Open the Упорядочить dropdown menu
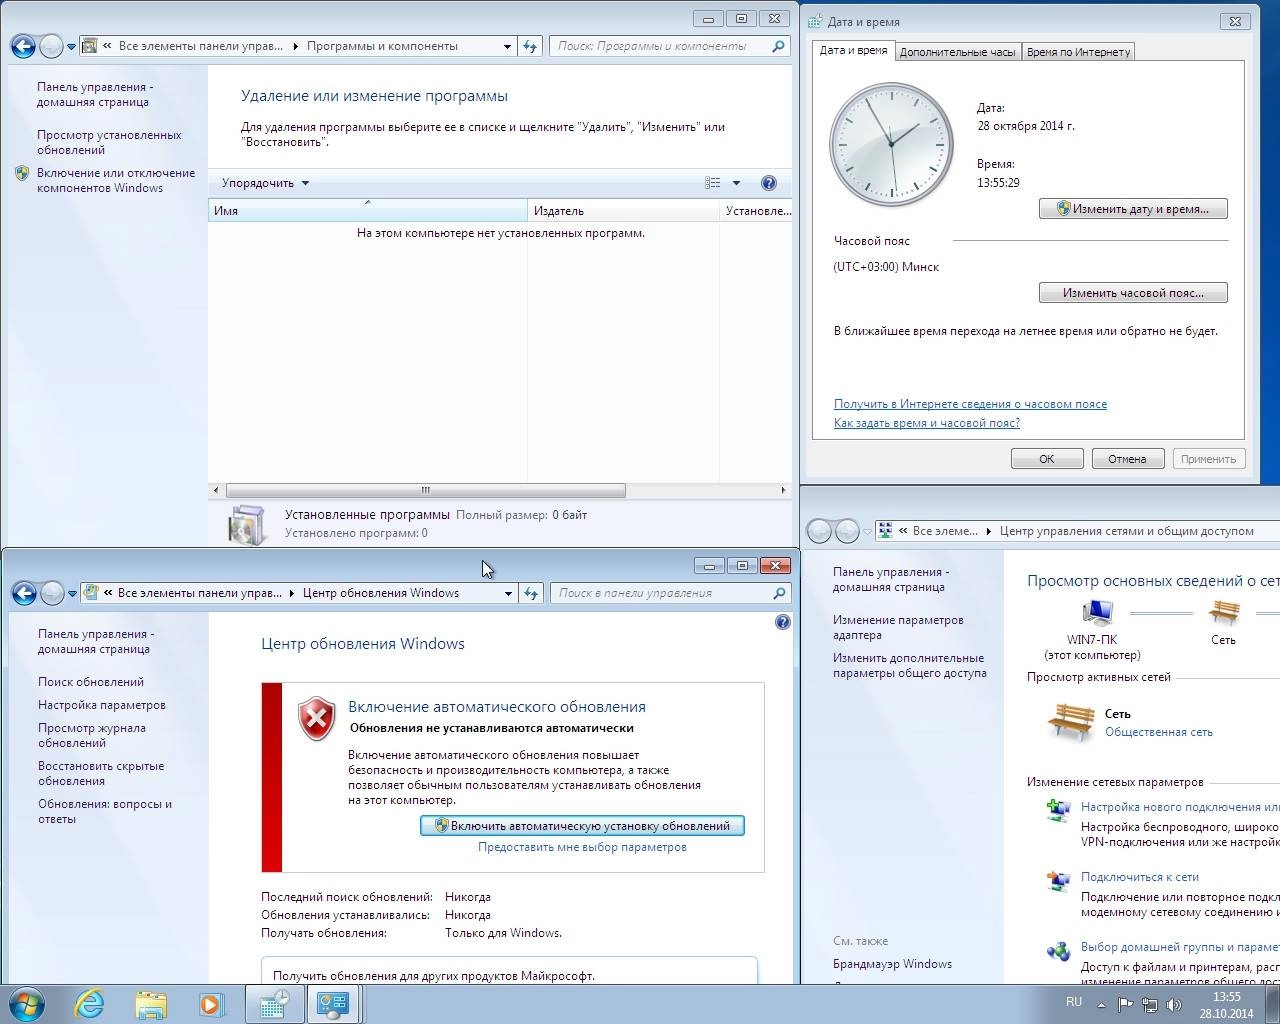Image resolution: width=1280 pixels, height=1024 pixels. click(x=265, y=183)
